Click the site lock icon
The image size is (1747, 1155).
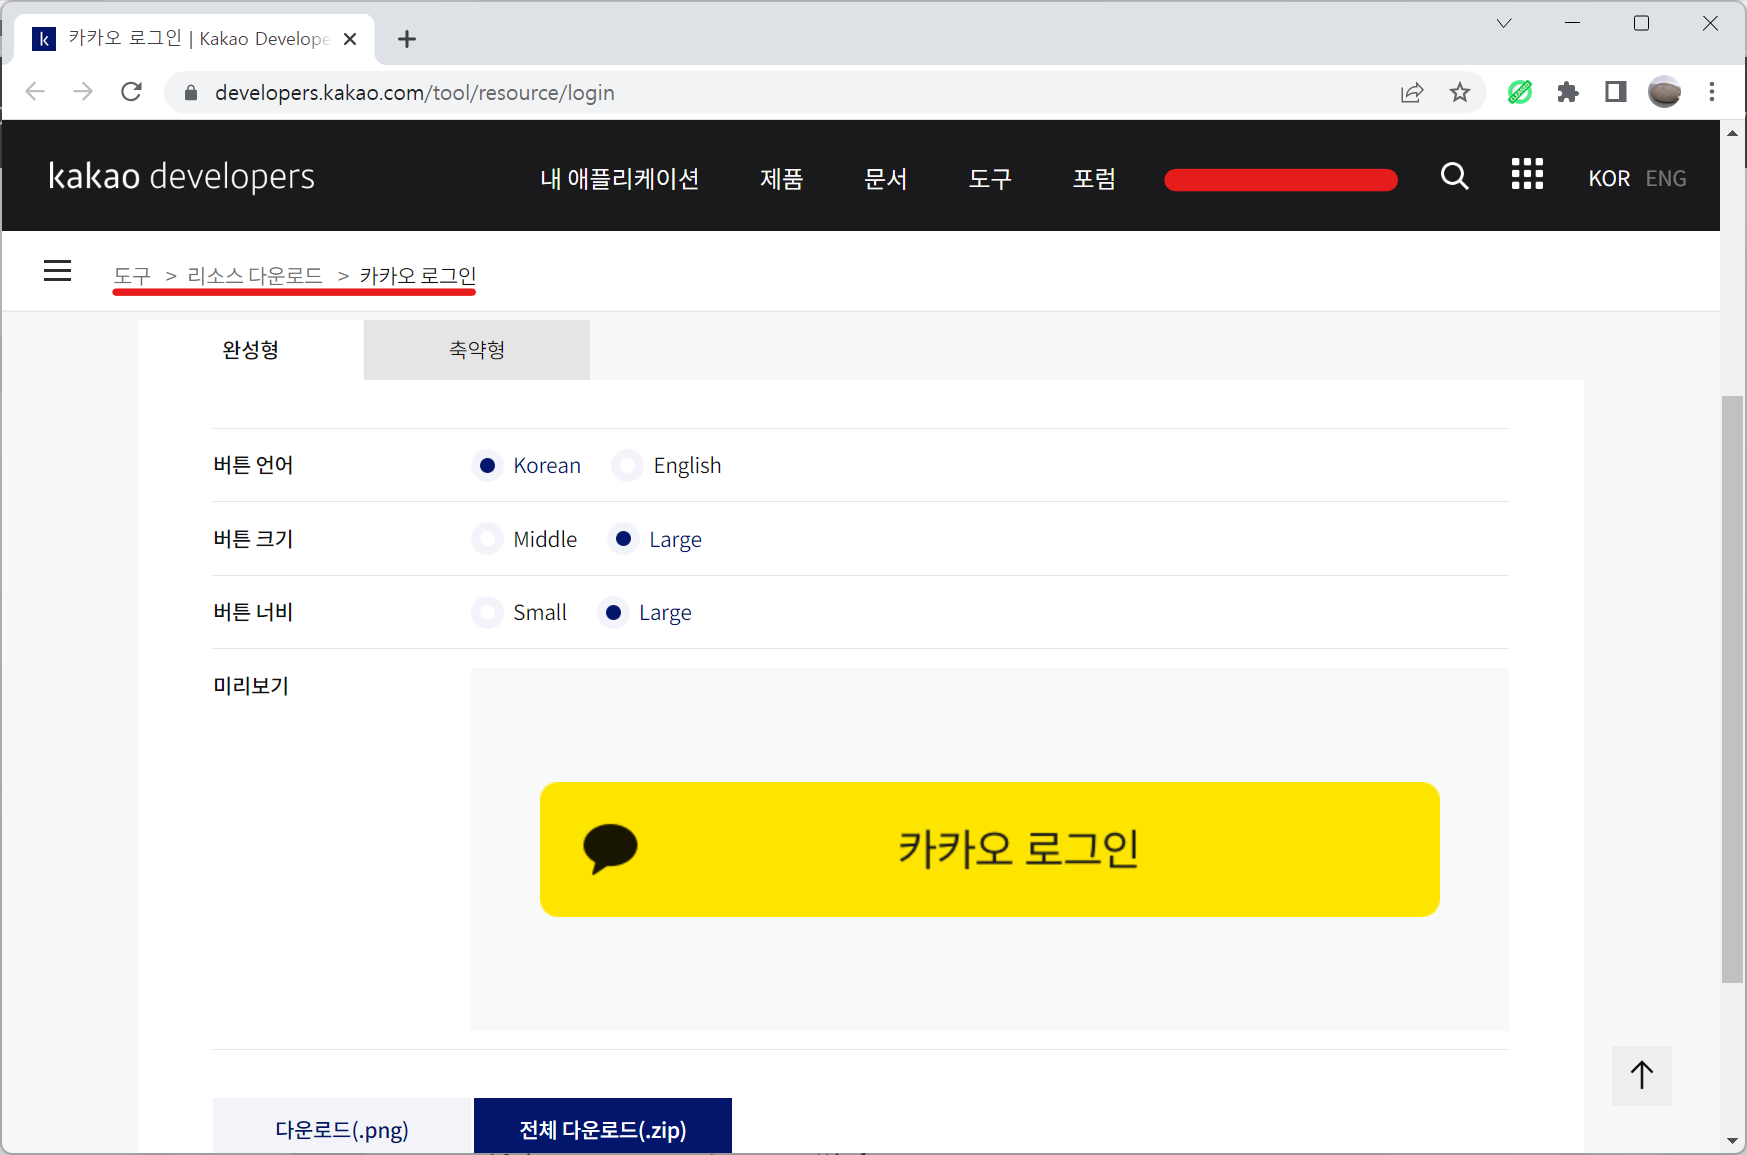click(191, 93)
